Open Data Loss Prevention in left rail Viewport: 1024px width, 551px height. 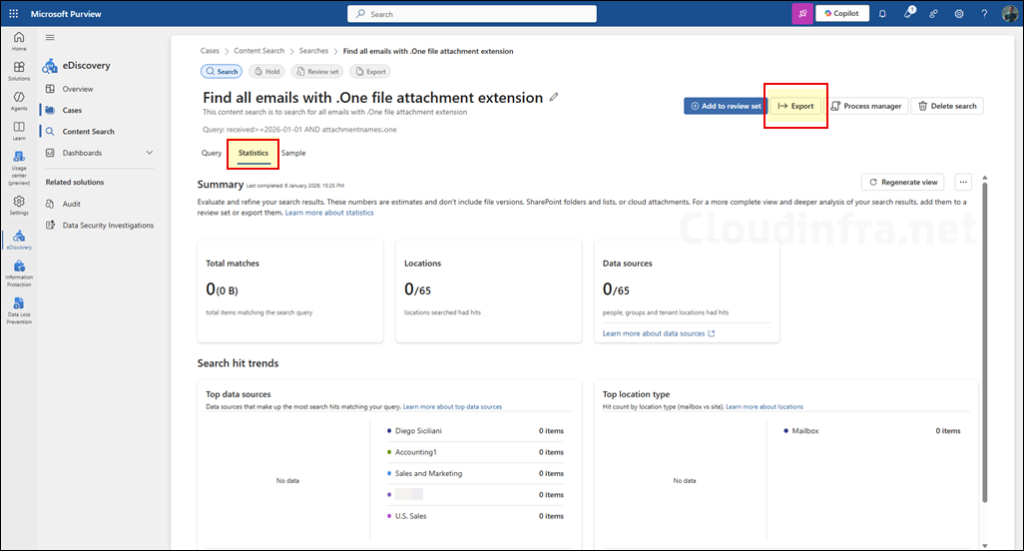pyautogui.click(x=19, y=311)
